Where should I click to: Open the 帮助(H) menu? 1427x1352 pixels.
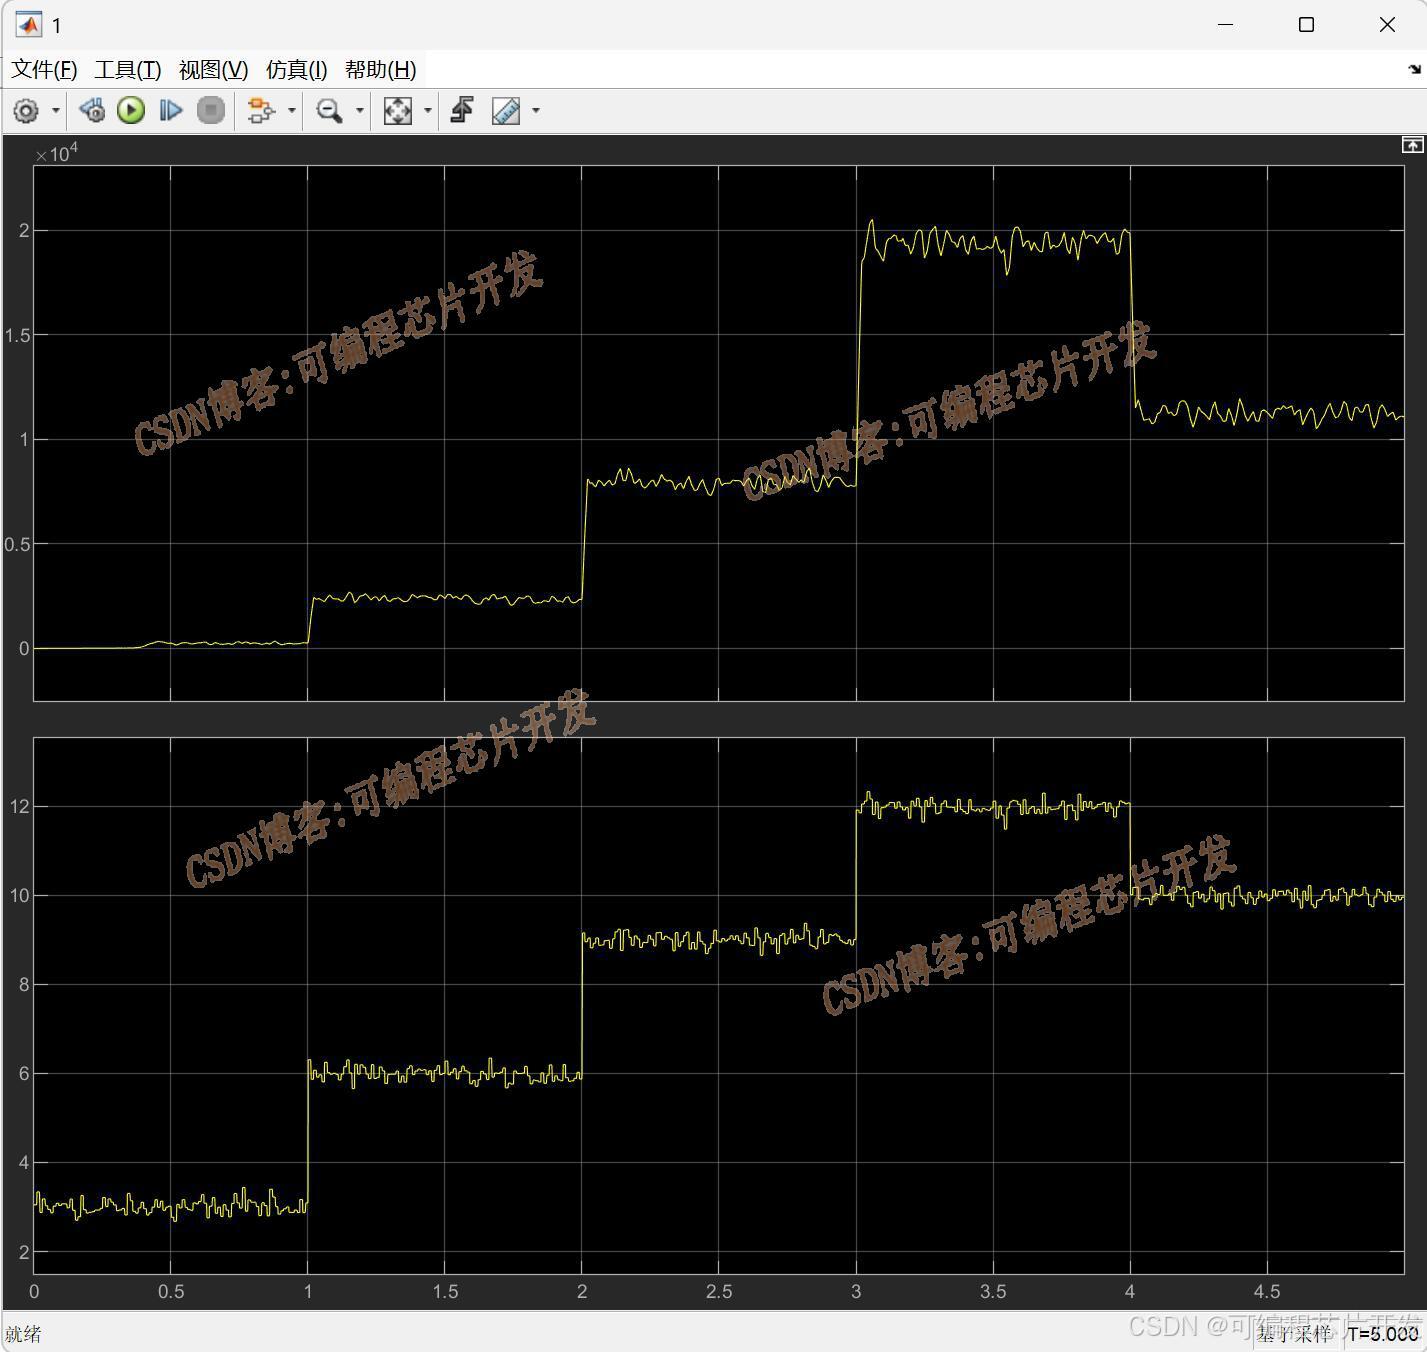pos(381,69)
